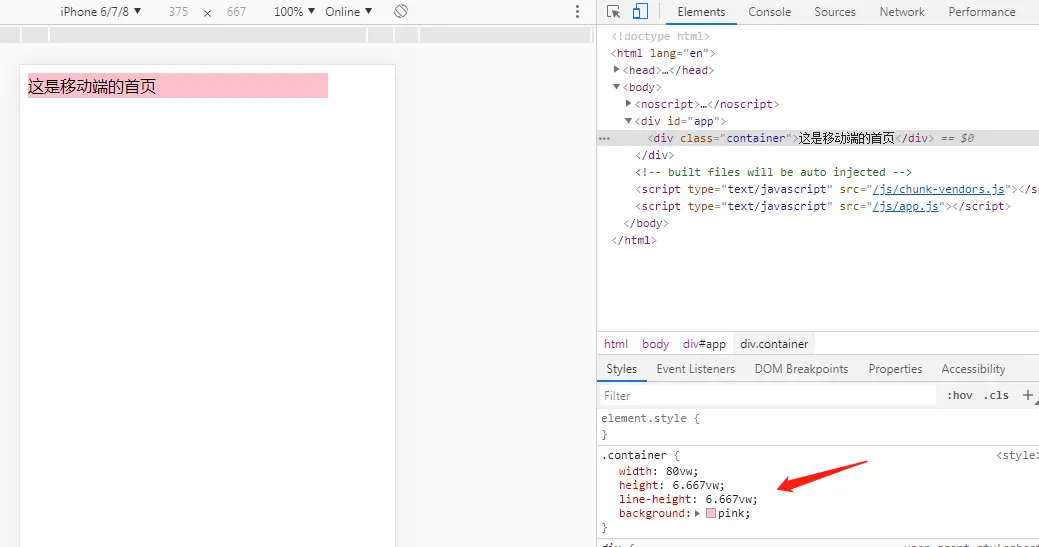The image size is (1039, 547).
Task: Collapse the body element node
Action: [616, 87]
